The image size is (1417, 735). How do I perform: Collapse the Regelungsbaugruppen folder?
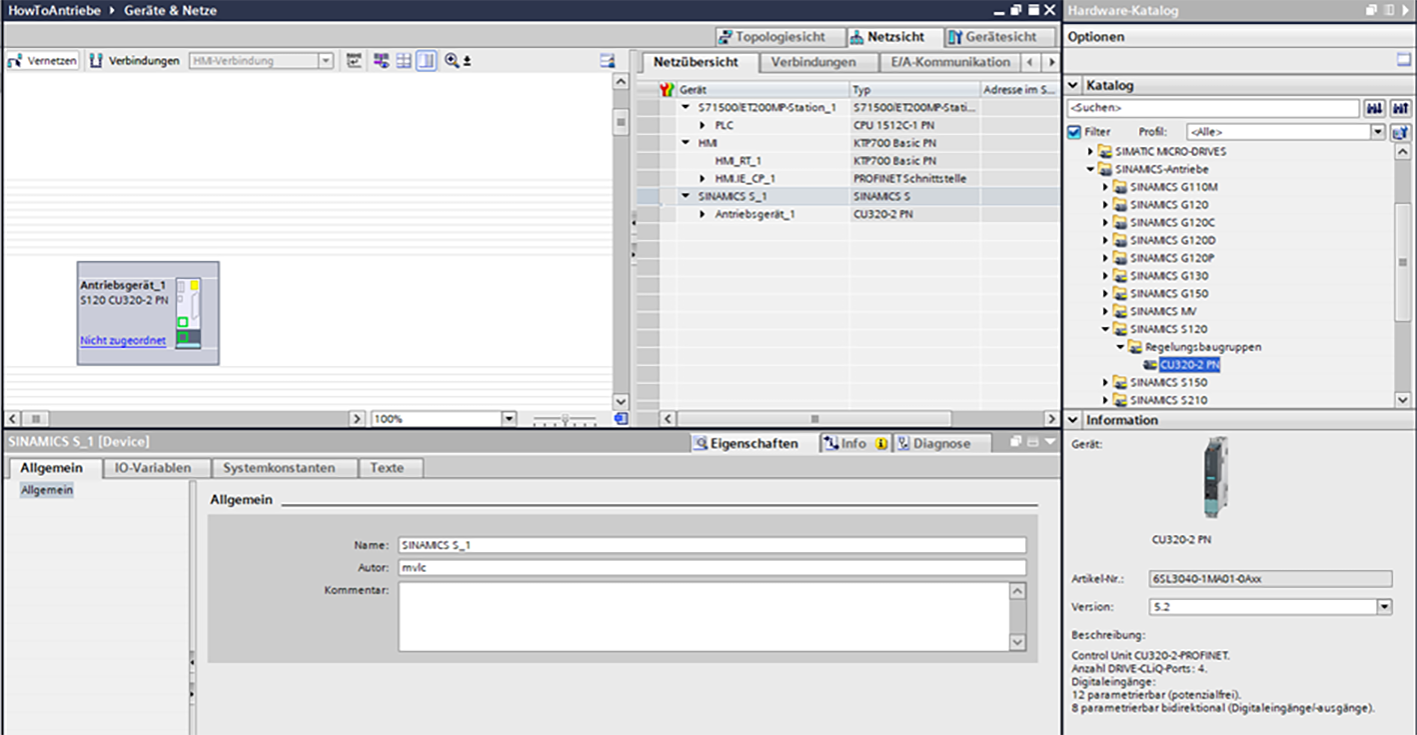(1121, 347)
